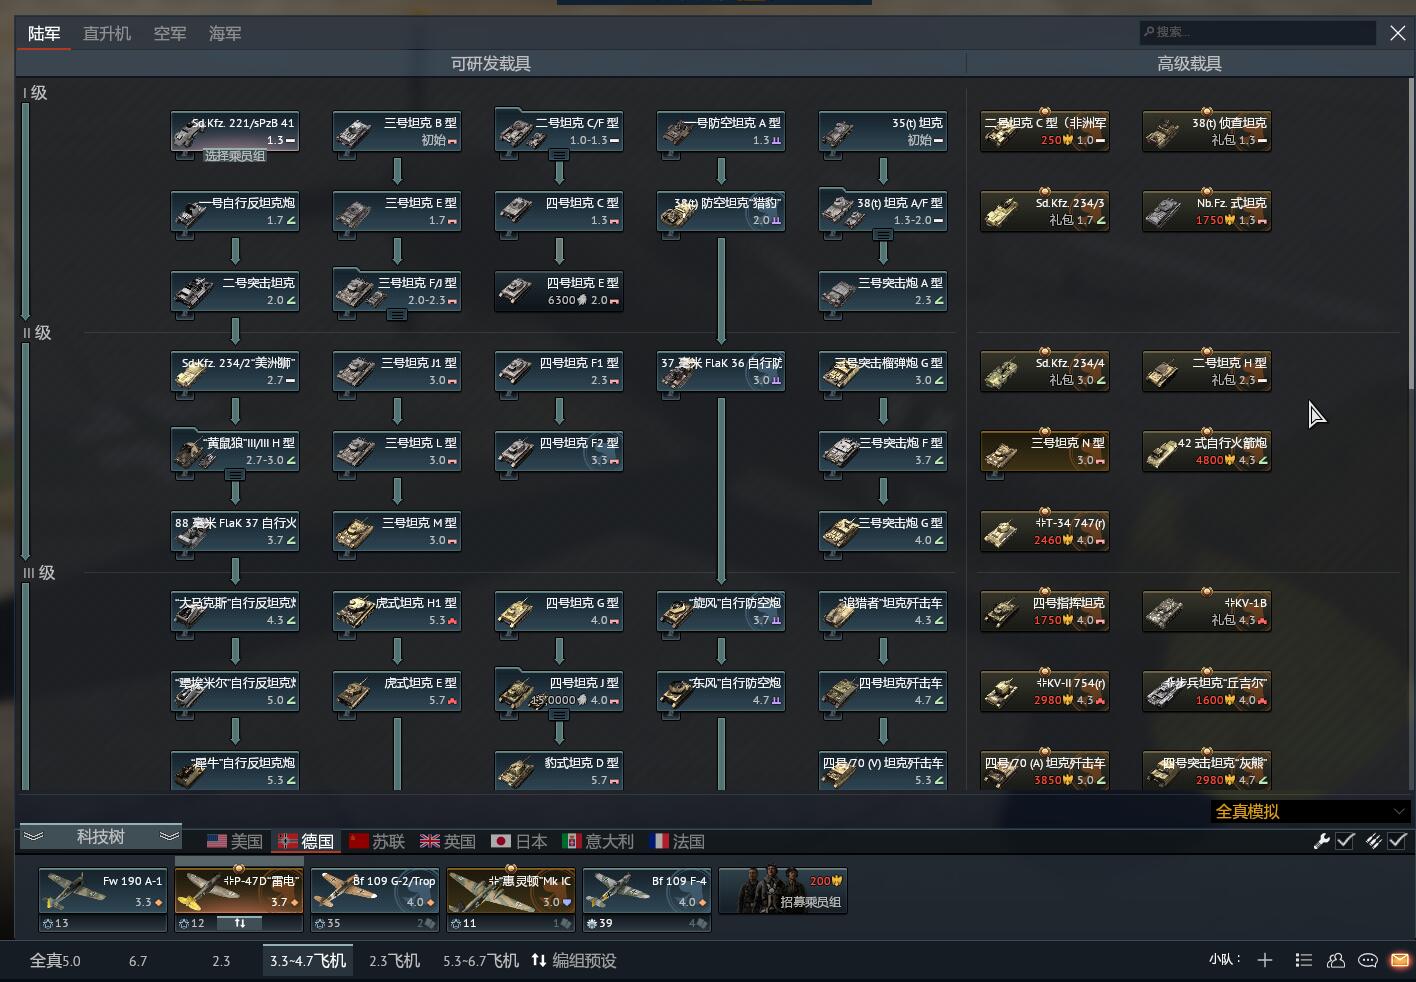Collapse the 科技树 panel with its left chevron
The image size is (1416, 982).
pos(33,836)
